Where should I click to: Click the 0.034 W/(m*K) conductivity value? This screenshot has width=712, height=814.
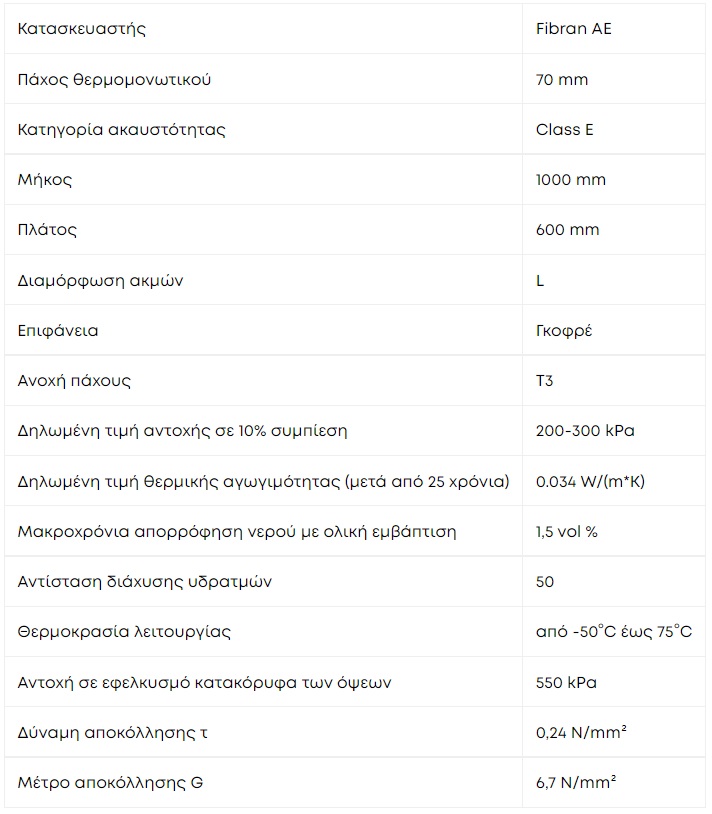(590, 481)
